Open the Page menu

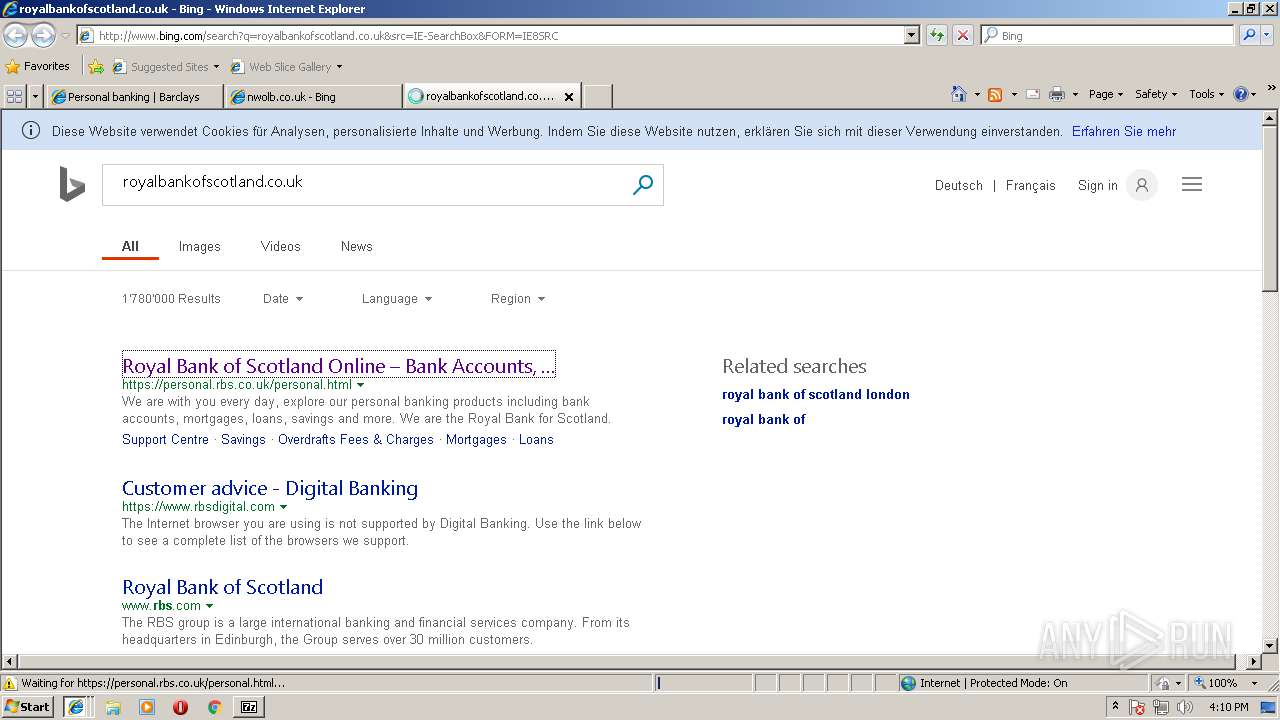[1106, 94]
